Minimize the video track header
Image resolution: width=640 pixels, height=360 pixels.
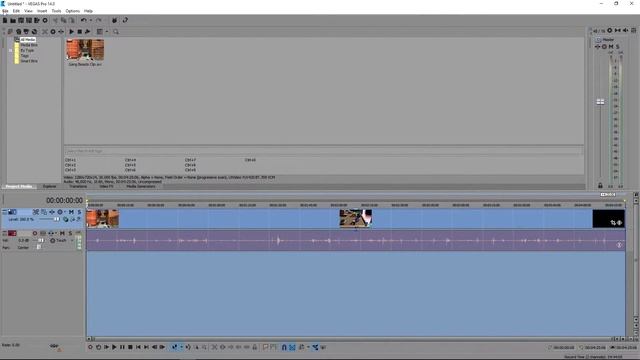4,211
